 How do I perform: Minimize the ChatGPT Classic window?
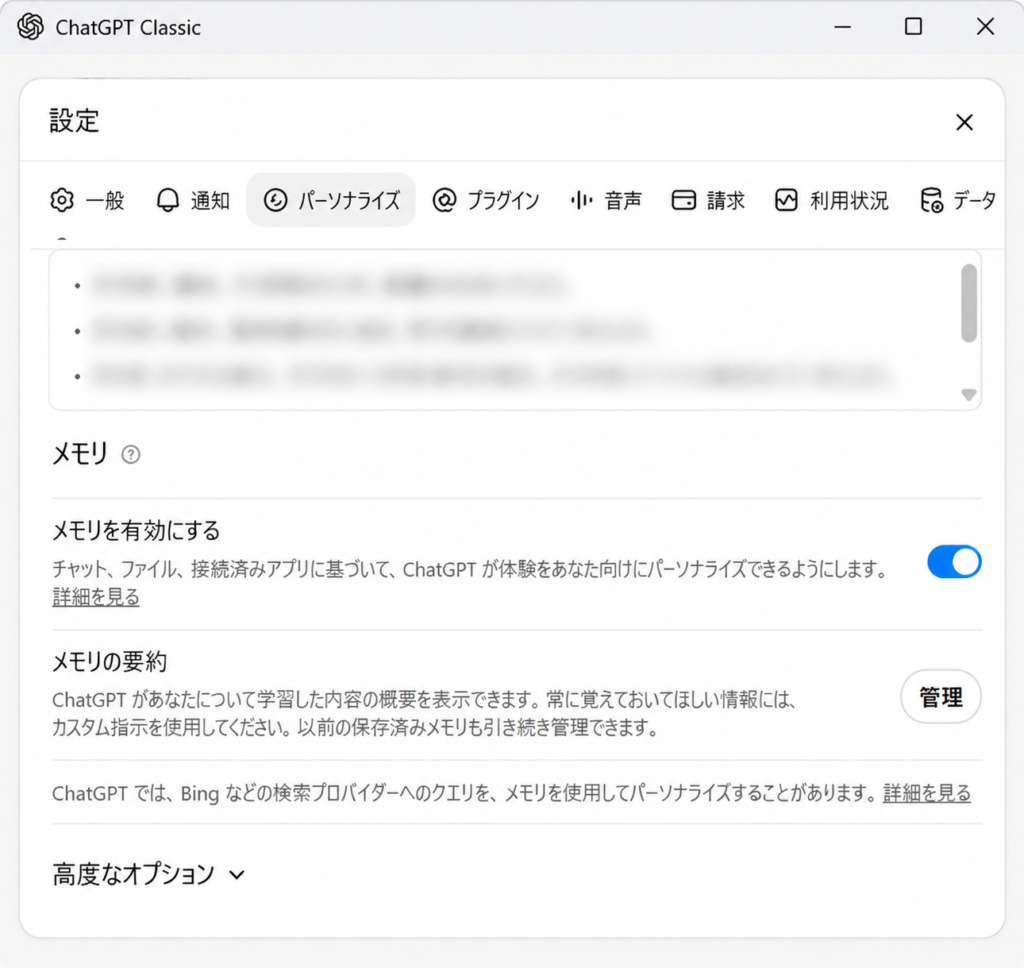pyautogui.click(x=842, y=27)
